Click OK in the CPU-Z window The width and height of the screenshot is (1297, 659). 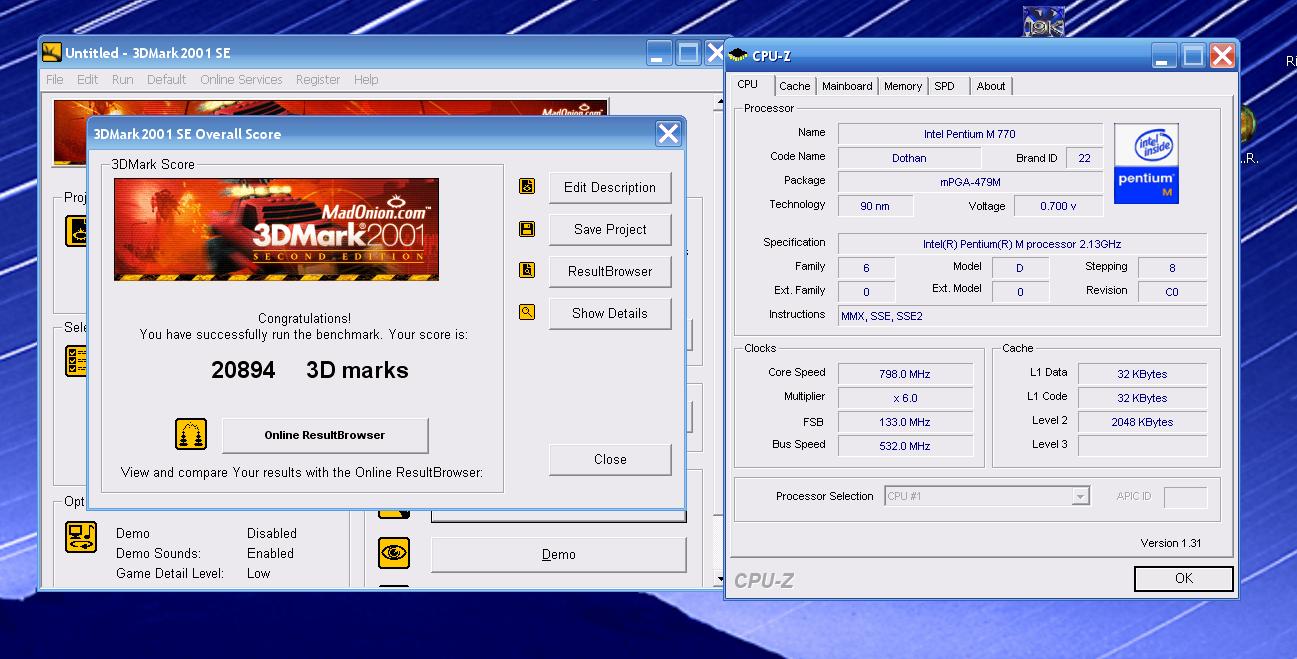point(1184,578)
